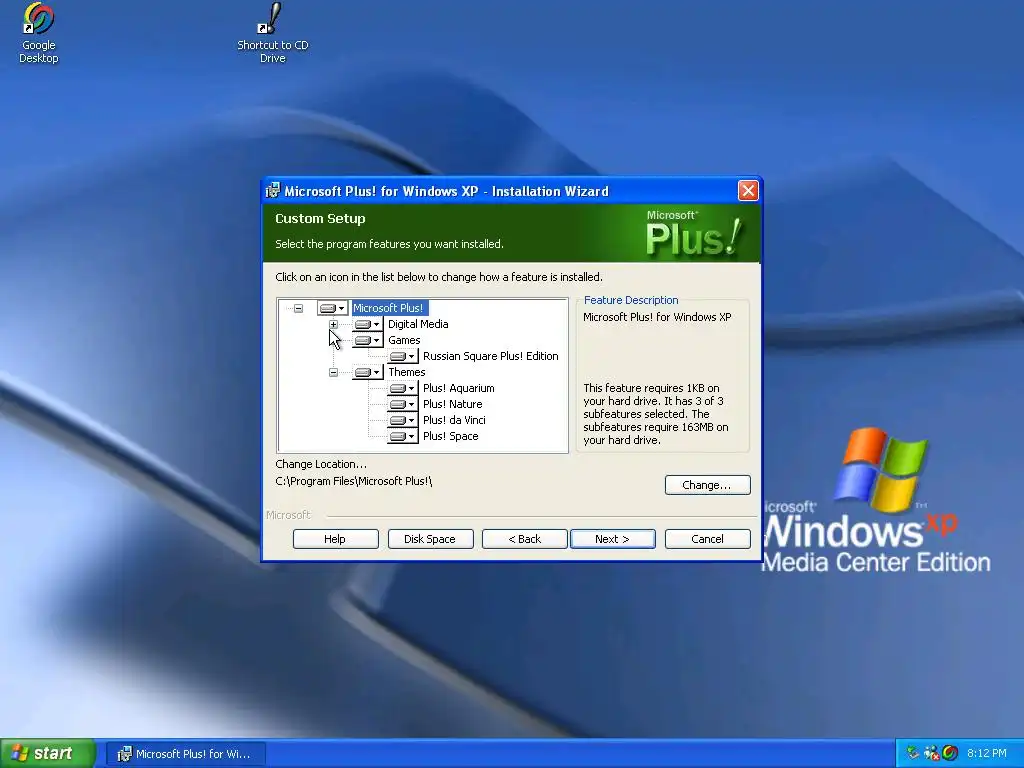The width and height of the screenshot is (1024, 768).
Task: Click the Change... location button
Action: click(707, 485)
